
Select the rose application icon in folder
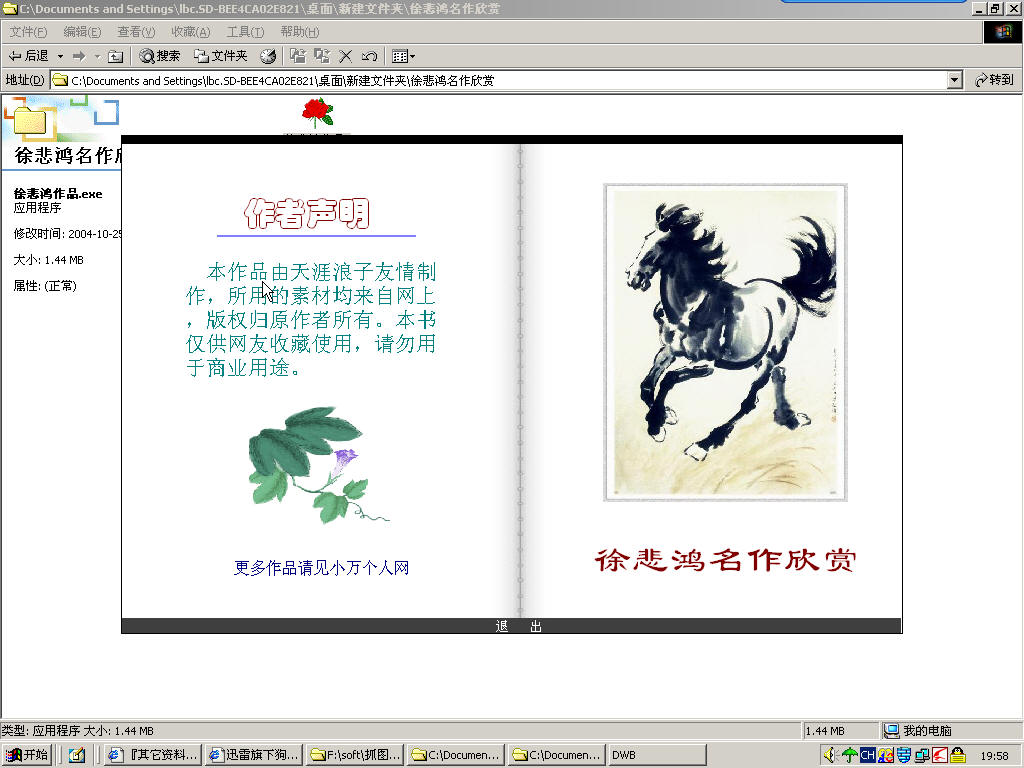click(317, 113)
